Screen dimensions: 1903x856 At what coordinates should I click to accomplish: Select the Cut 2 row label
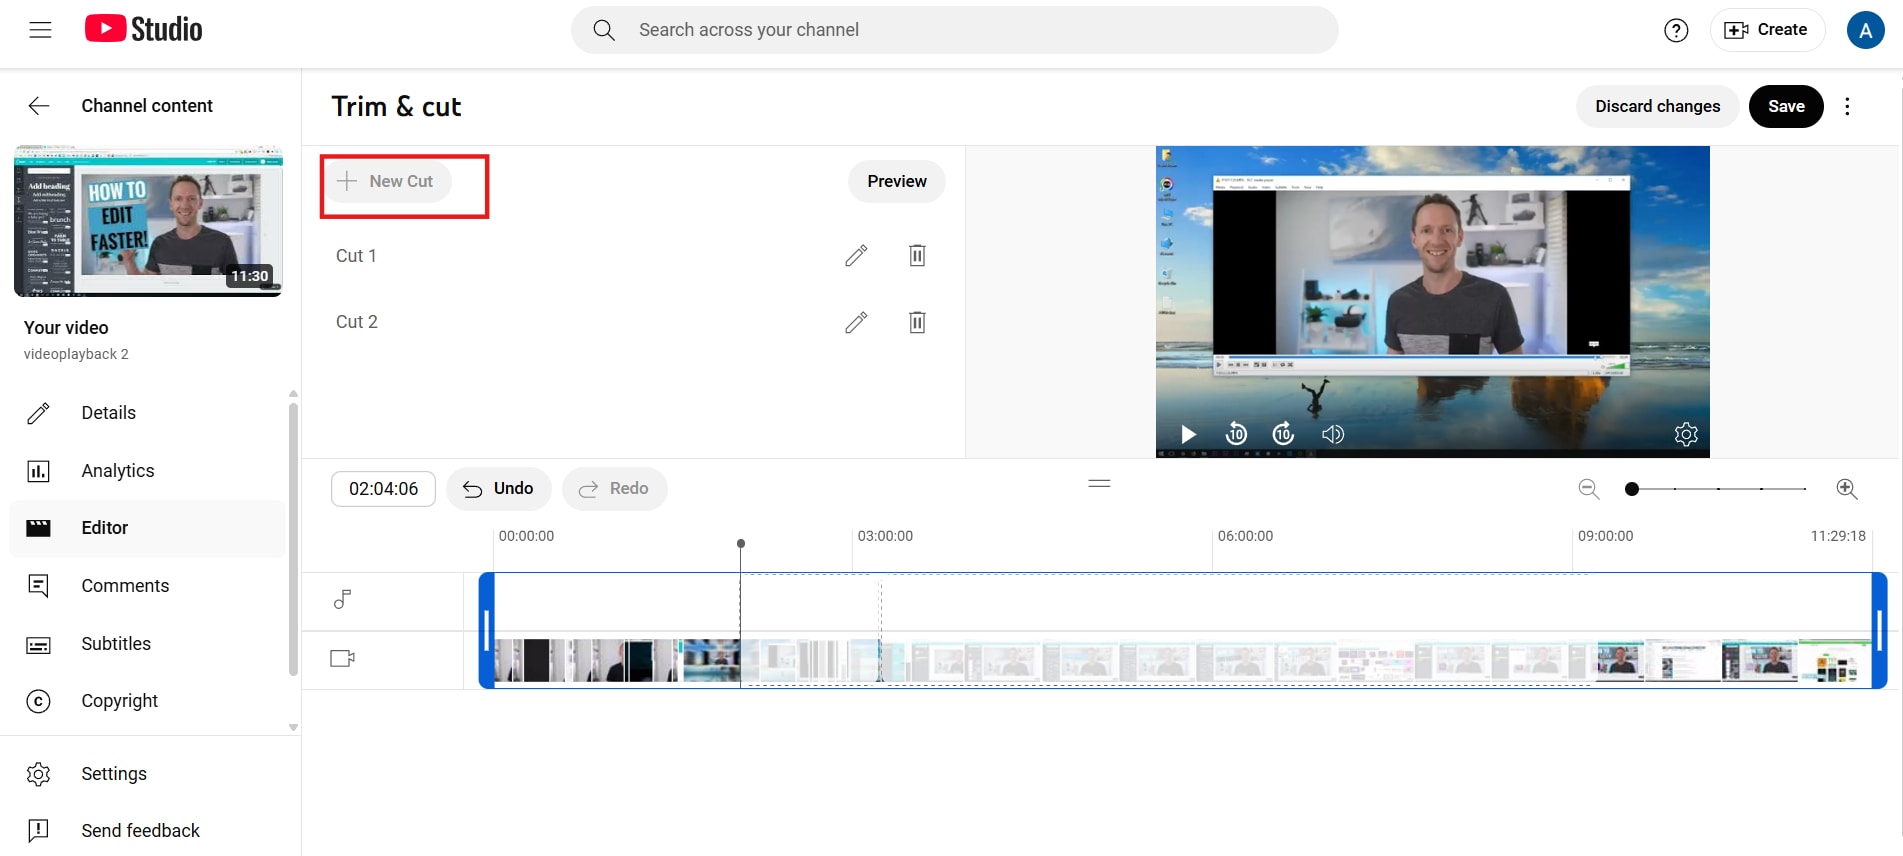[357, 322]
